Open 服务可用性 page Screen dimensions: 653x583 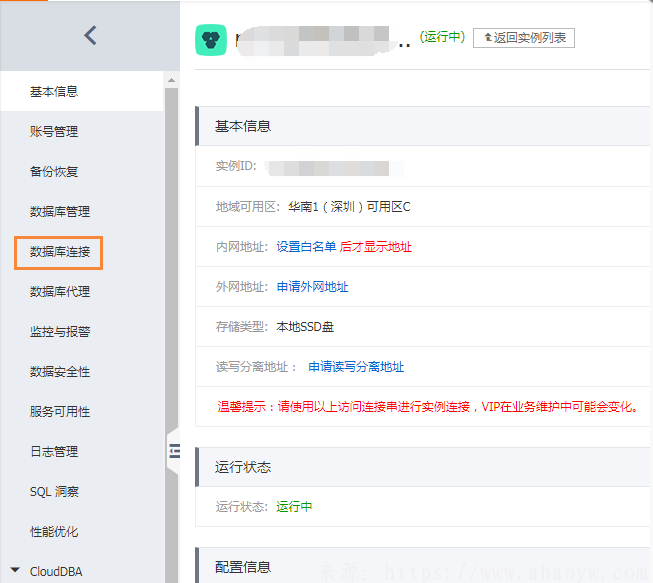pos(60,412)
